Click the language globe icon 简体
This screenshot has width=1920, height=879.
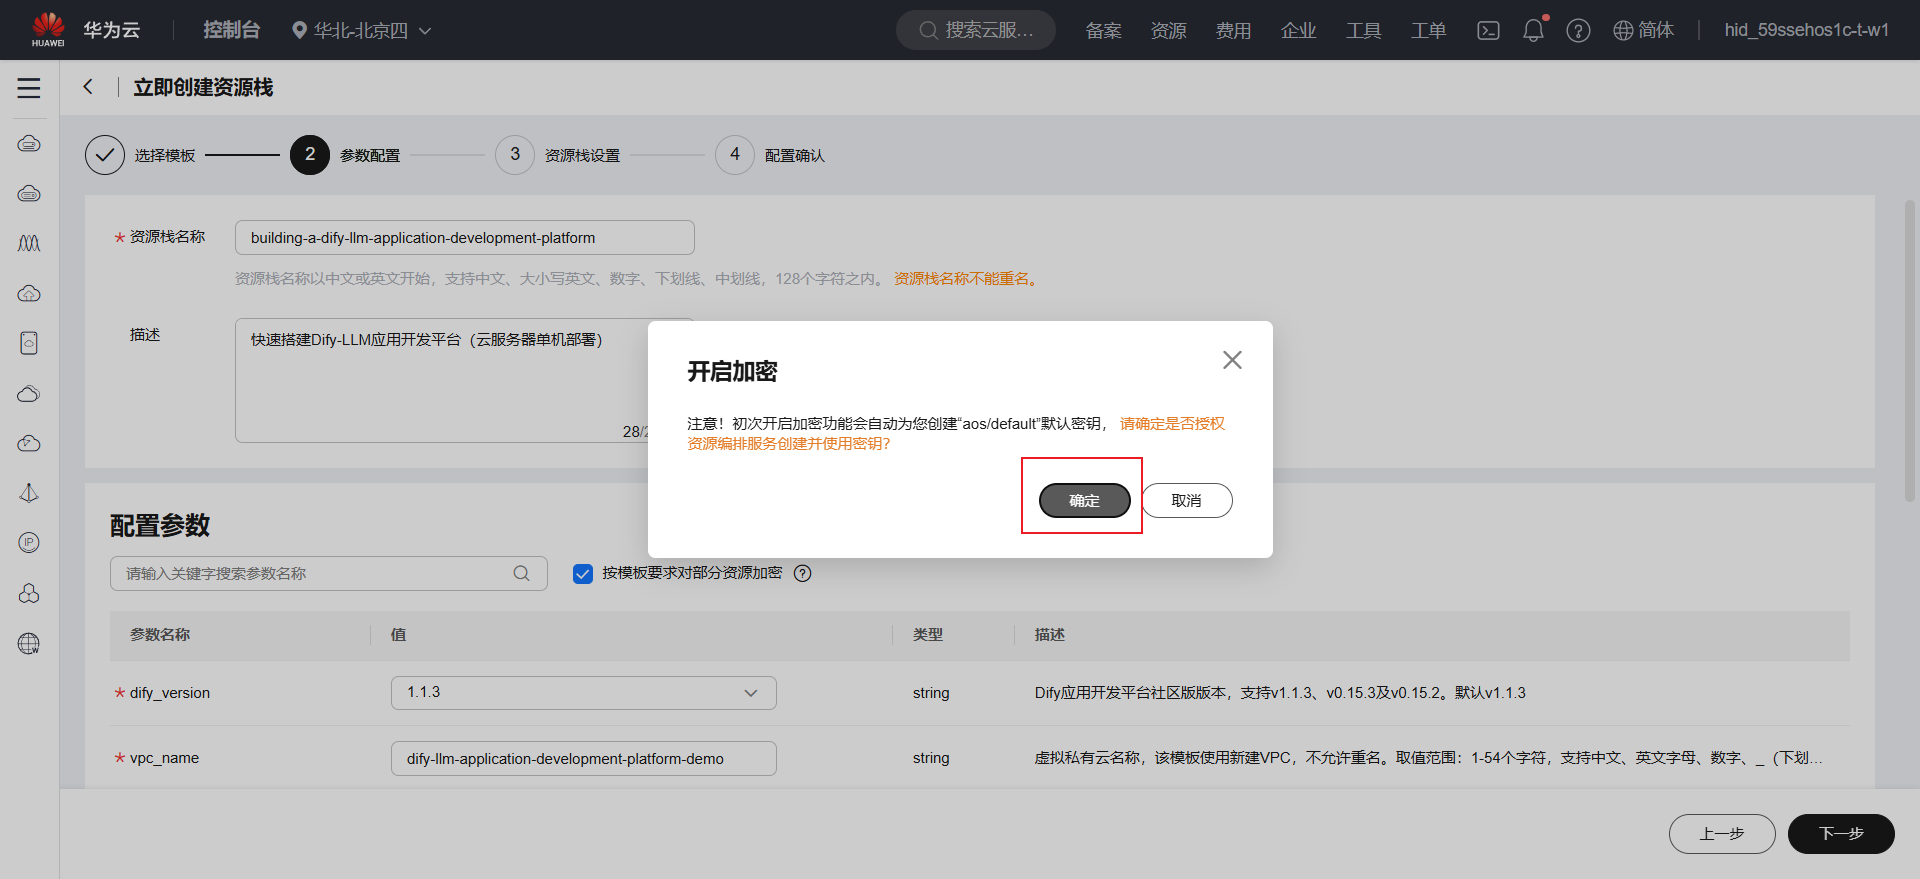coord(1643,30)
